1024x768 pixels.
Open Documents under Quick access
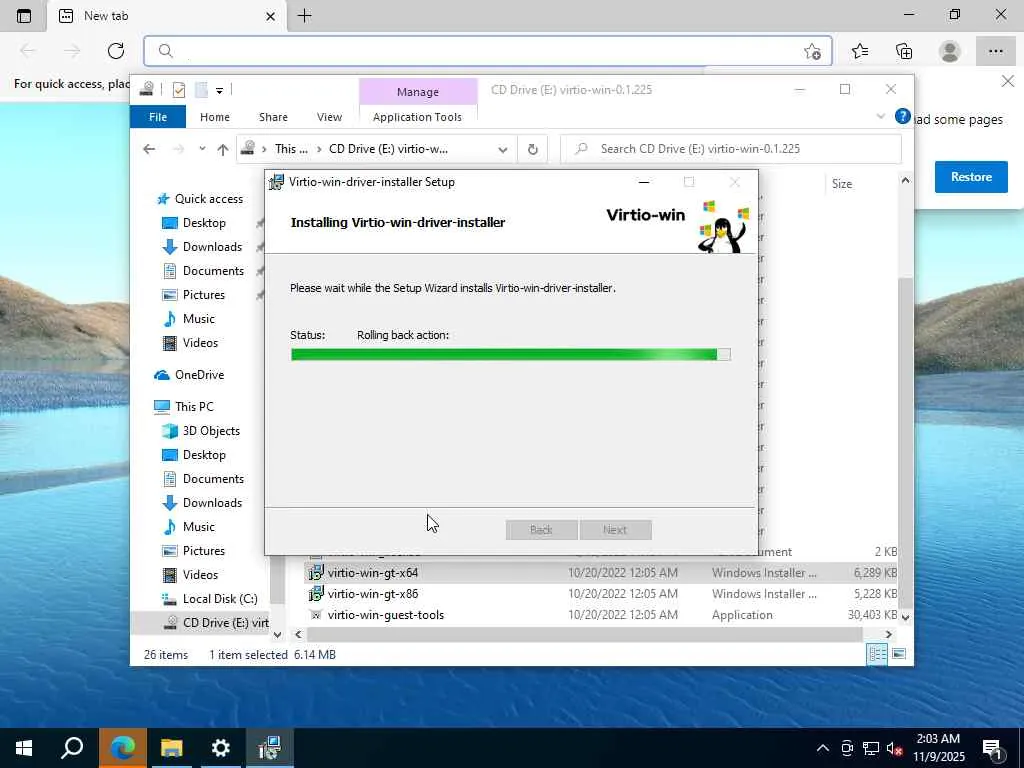[213, 271]
